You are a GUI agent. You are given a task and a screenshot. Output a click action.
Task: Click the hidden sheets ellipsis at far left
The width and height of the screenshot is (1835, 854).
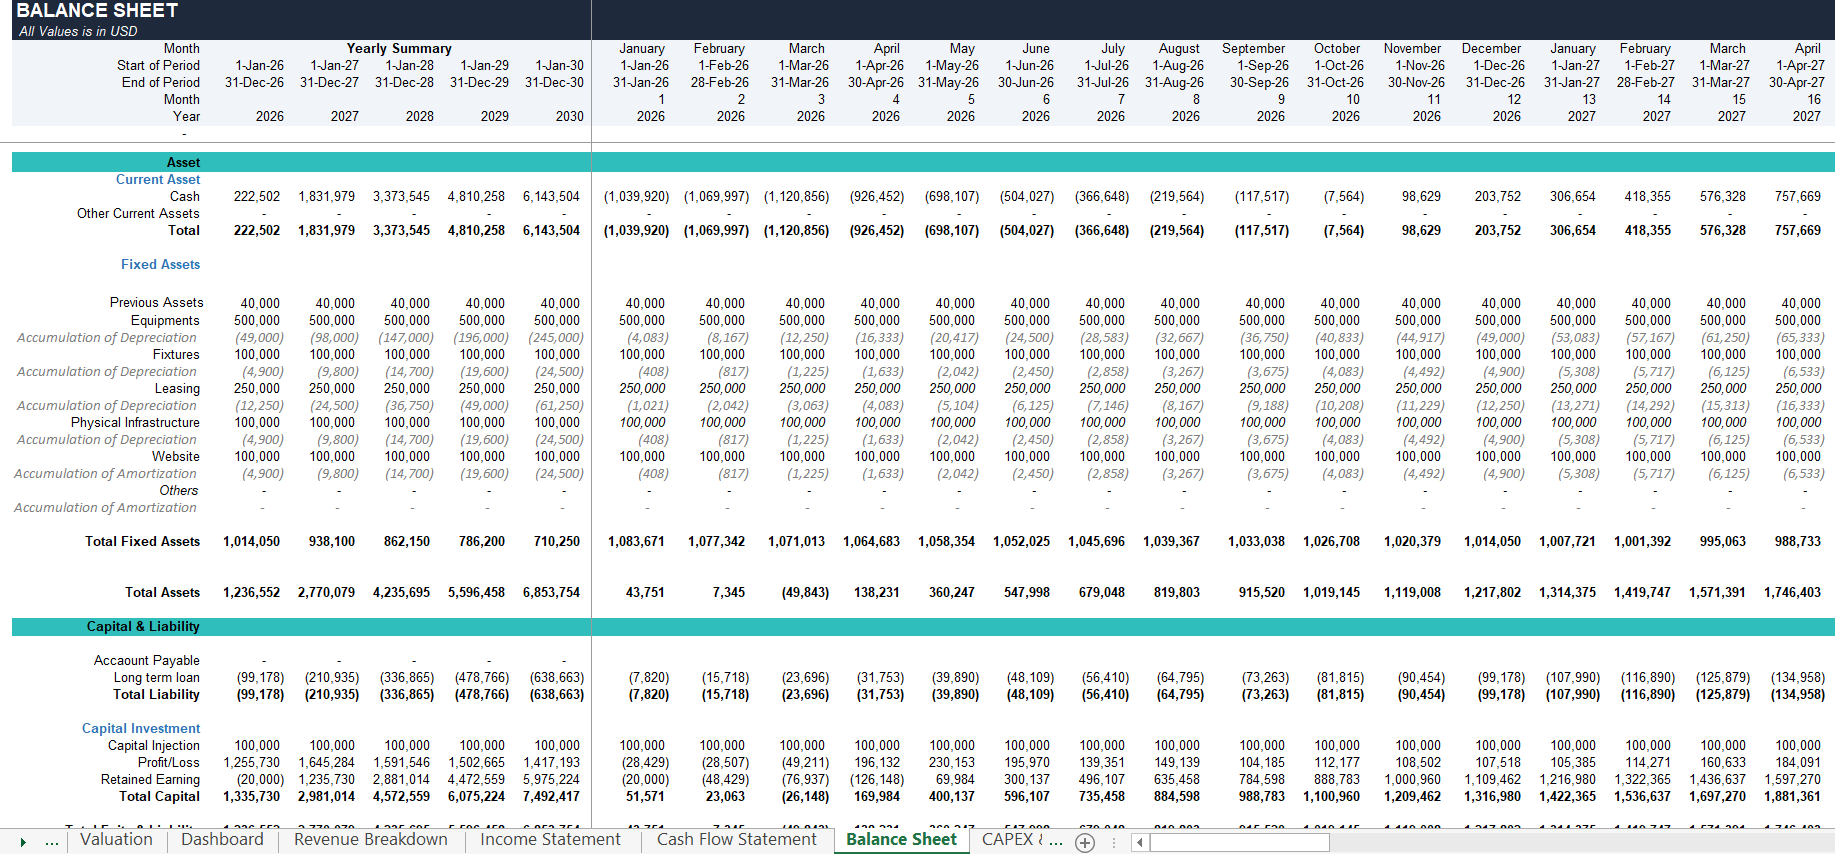tap(52, 842)
